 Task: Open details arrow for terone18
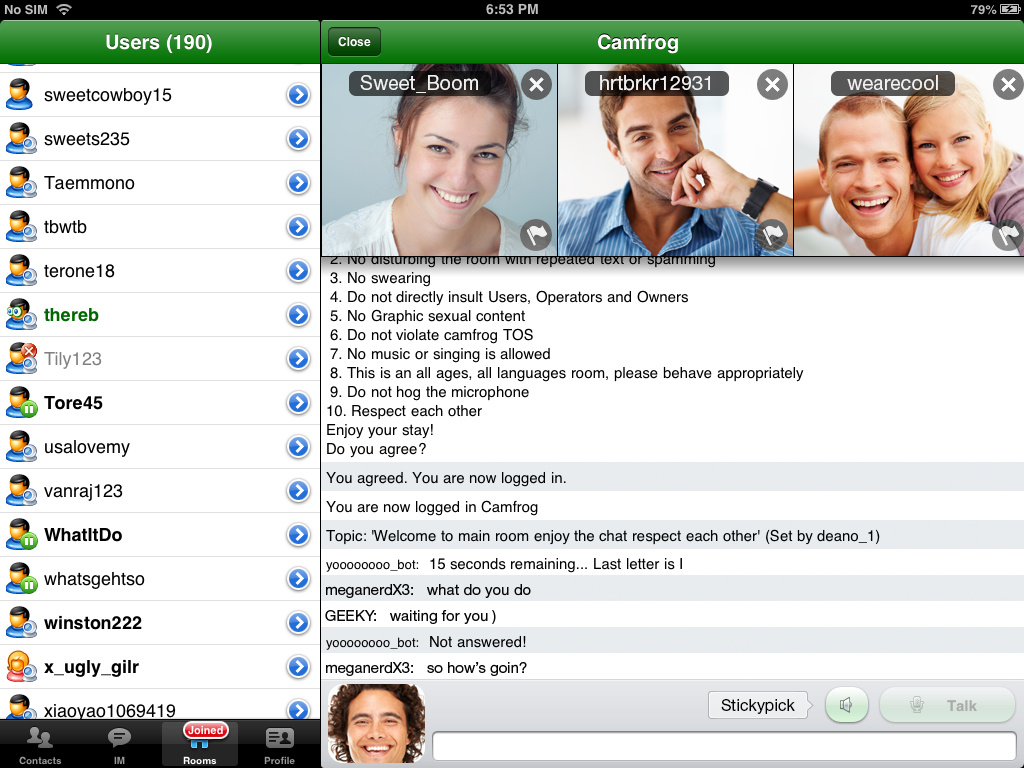point(298,270)
